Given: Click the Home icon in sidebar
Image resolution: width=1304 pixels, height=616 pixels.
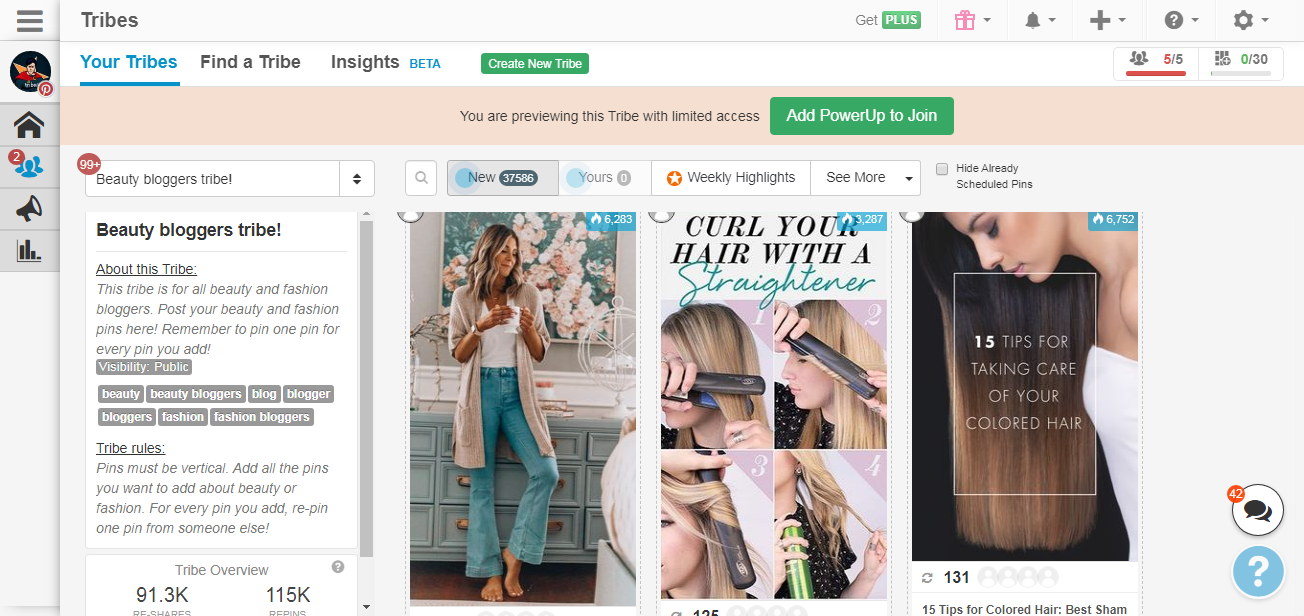Looking at the screenshot, I should [x=29, y=125].
